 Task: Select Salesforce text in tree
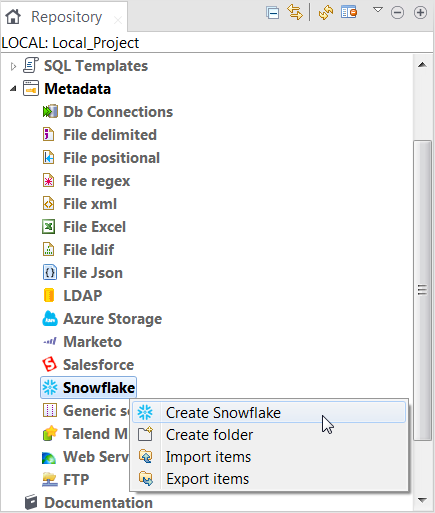[x=99, y=365]
